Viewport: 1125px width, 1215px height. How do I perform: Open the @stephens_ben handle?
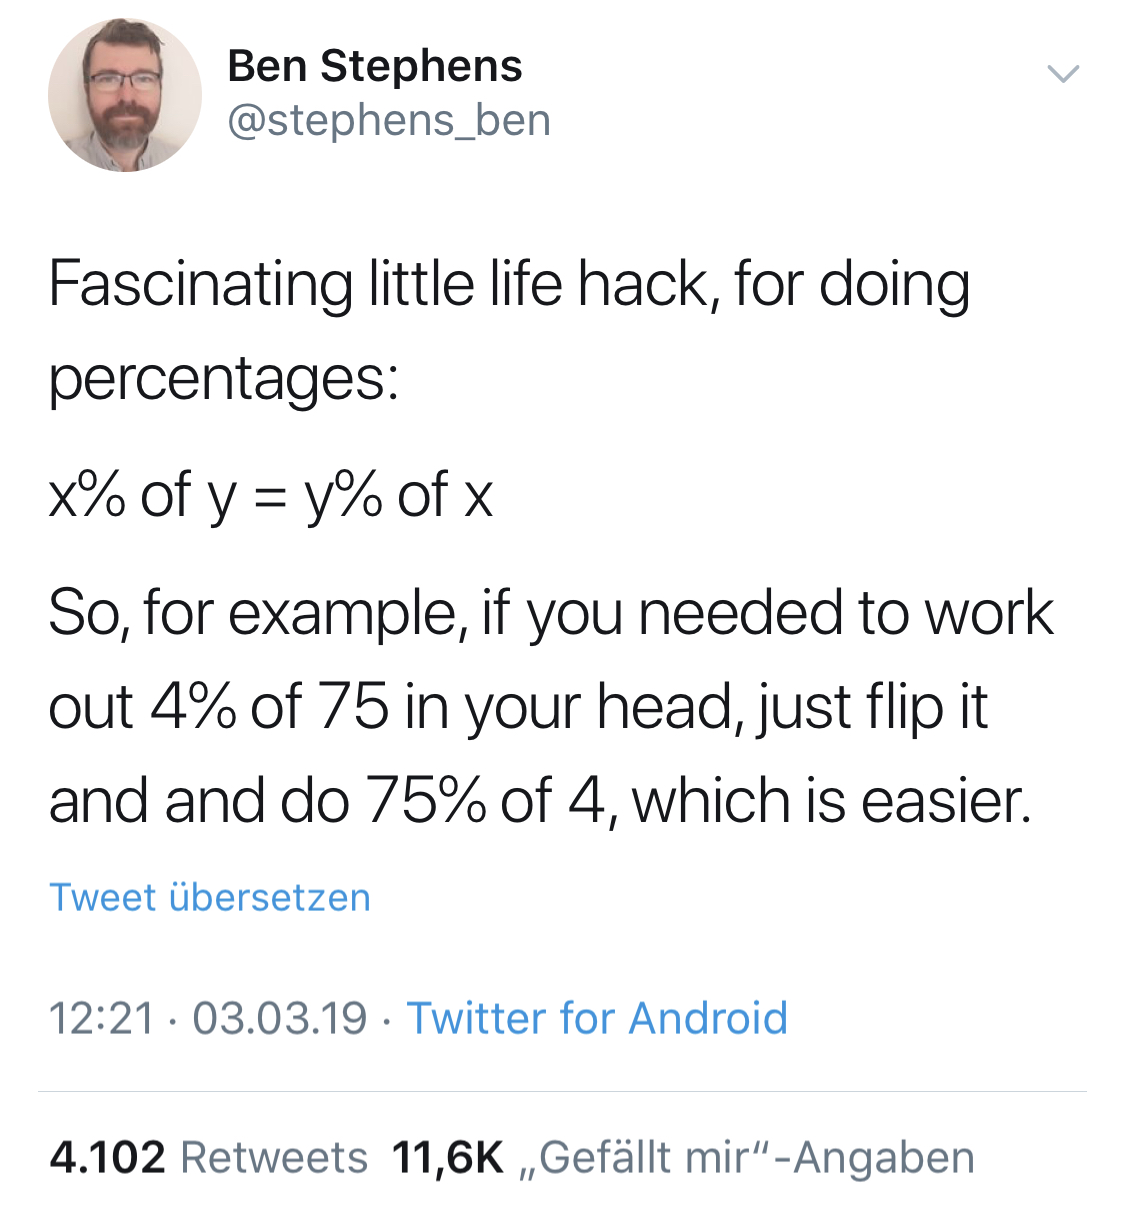pos(389,121)
